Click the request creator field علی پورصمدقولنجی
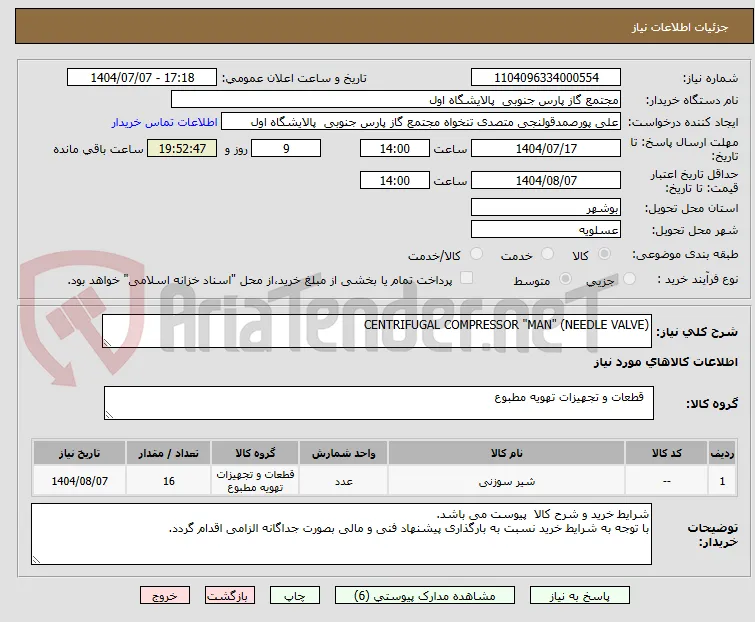This screenshot has width=755, height=622. point(421,122)
